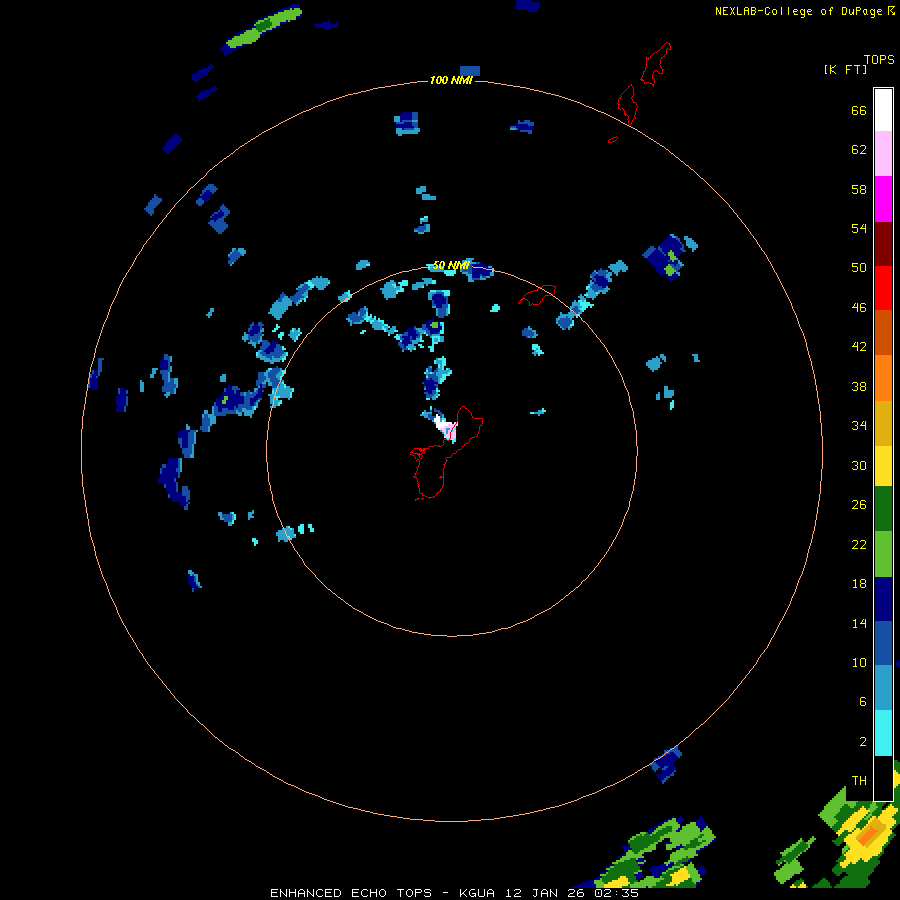Click the white-pink echo cell over Guam
This screenshot has width=900, height=900.
[445, 428]
